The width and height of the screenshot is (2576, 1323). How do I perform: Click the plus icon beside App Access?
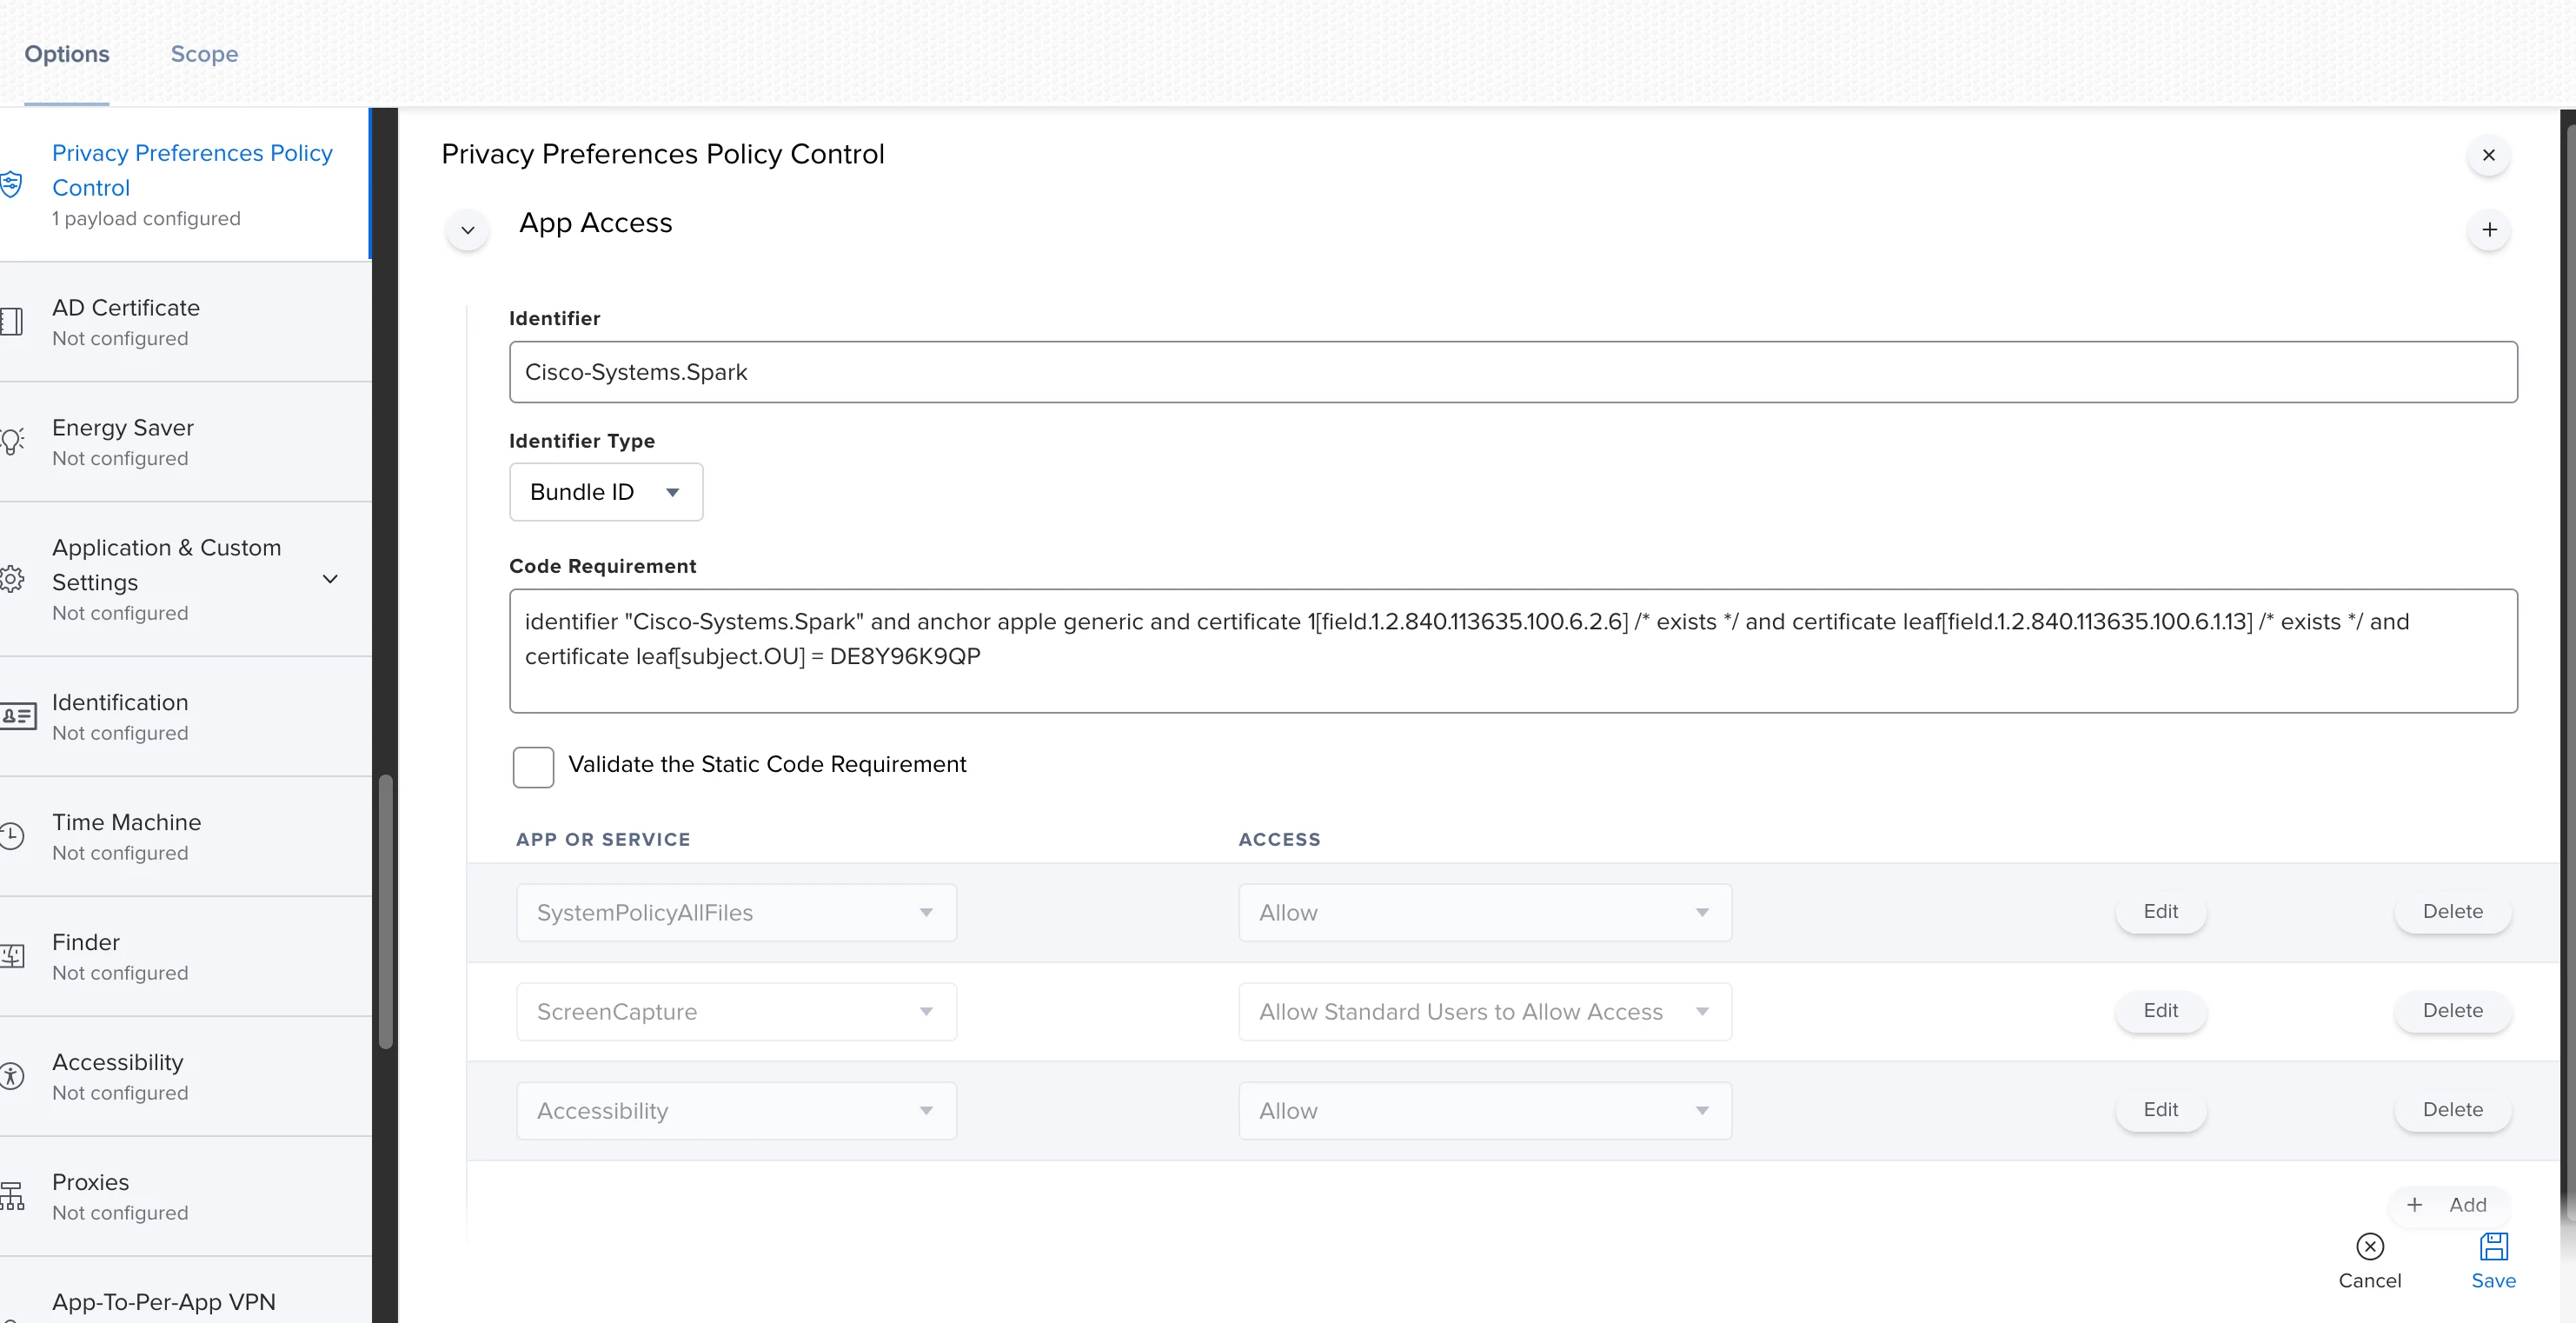coord(2489,230)
